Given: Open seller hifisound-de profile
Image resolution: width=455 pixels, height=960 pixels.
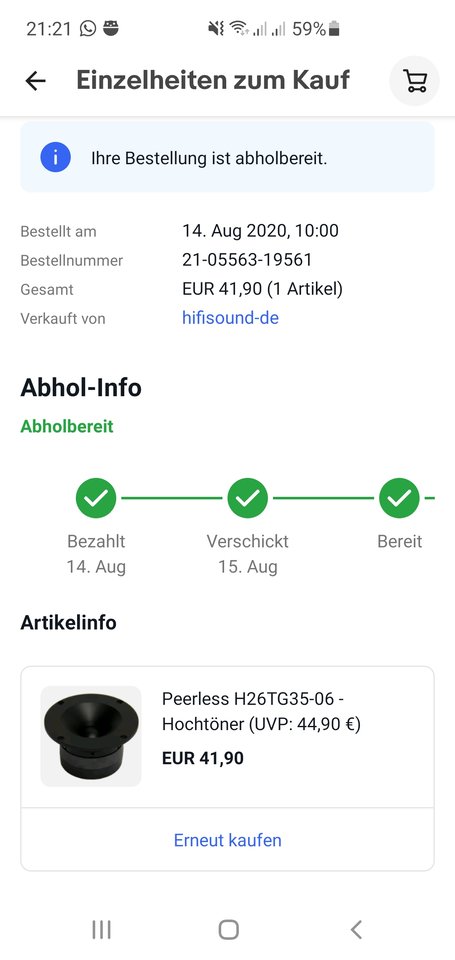Looking at the screenshot, I should 230,318.
